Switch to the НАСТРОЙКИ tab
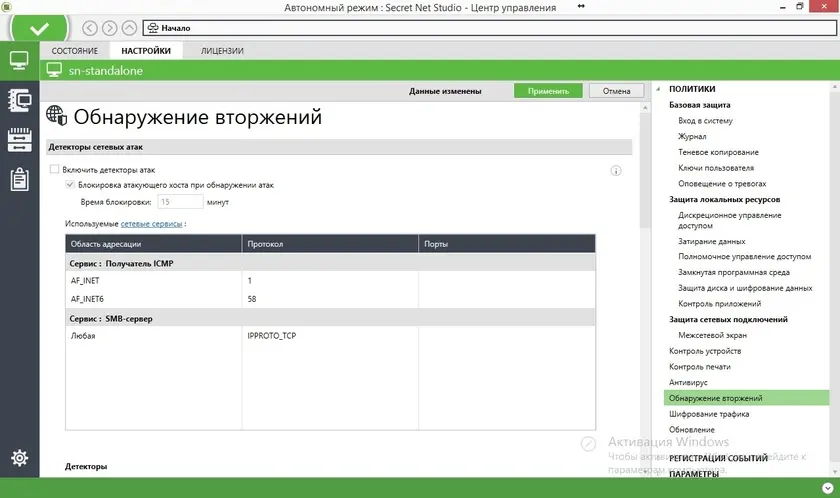Viewport: 840px width, 498px height. pos(146,51)
